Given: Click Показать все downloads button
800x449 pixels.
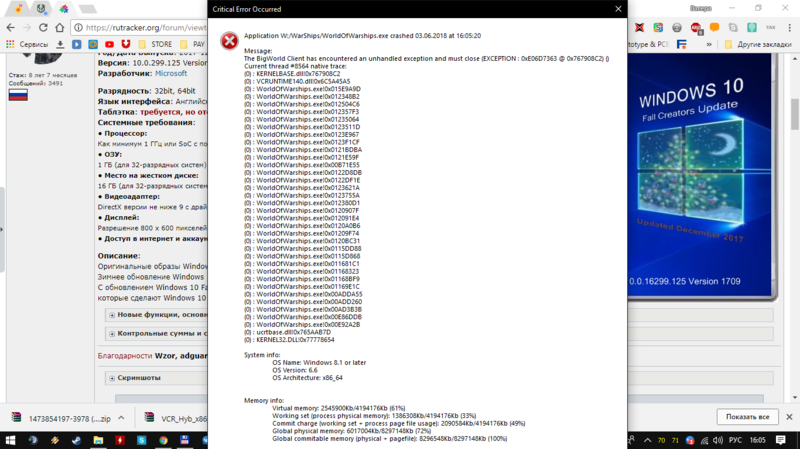Looking at the screenshot, I should (747, 417).
